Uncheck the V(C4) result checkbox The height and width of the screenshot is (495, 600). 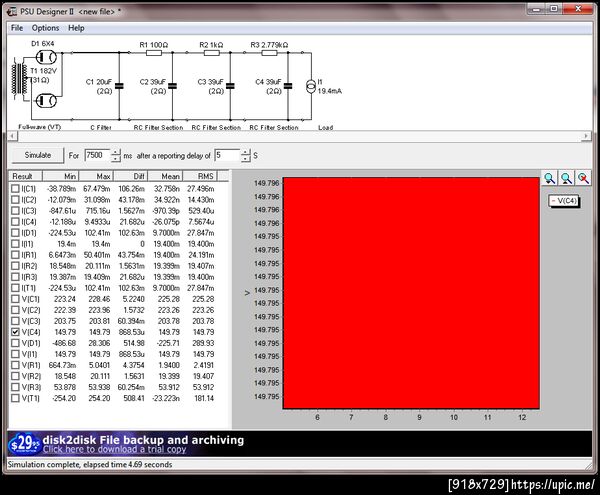tap(15, 332)
